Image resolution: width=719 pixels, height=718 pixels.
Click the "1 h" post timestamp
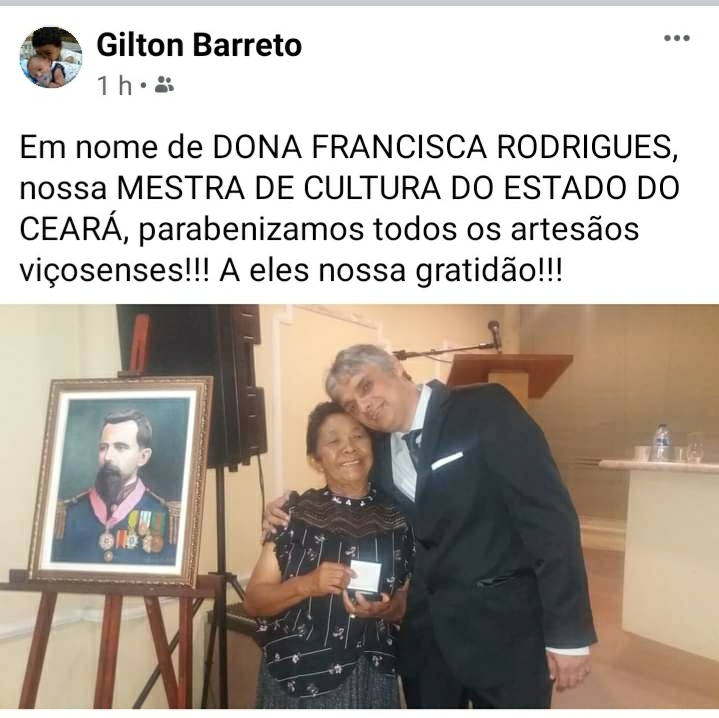115,85
